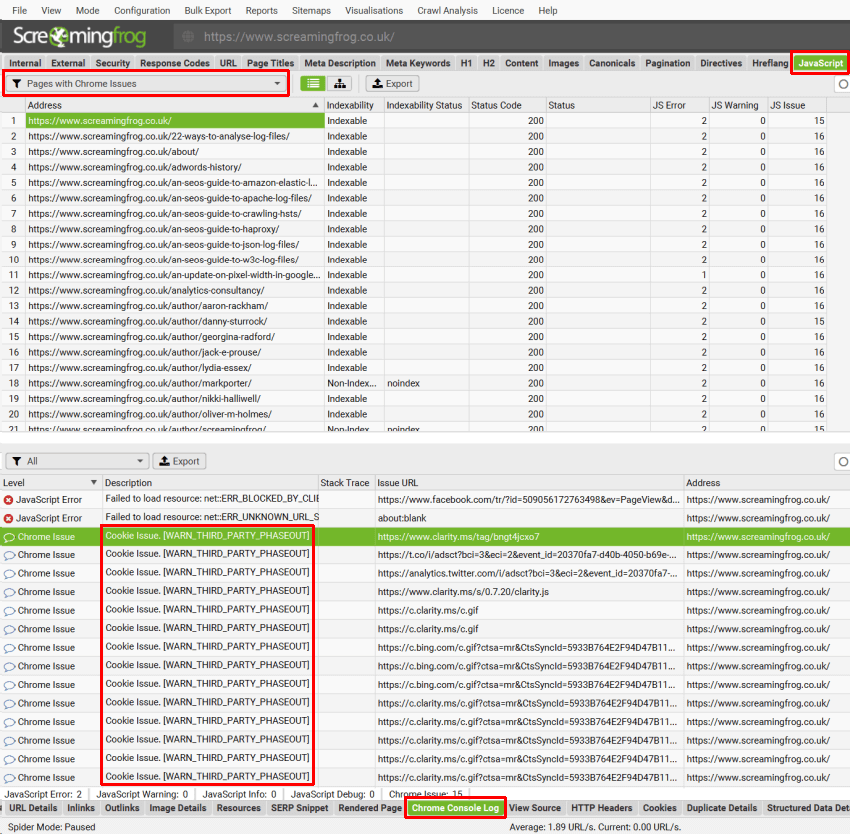Screen dimensions: 850x834
Task: Switch to SERP Snippet tab
Action: 299,808
